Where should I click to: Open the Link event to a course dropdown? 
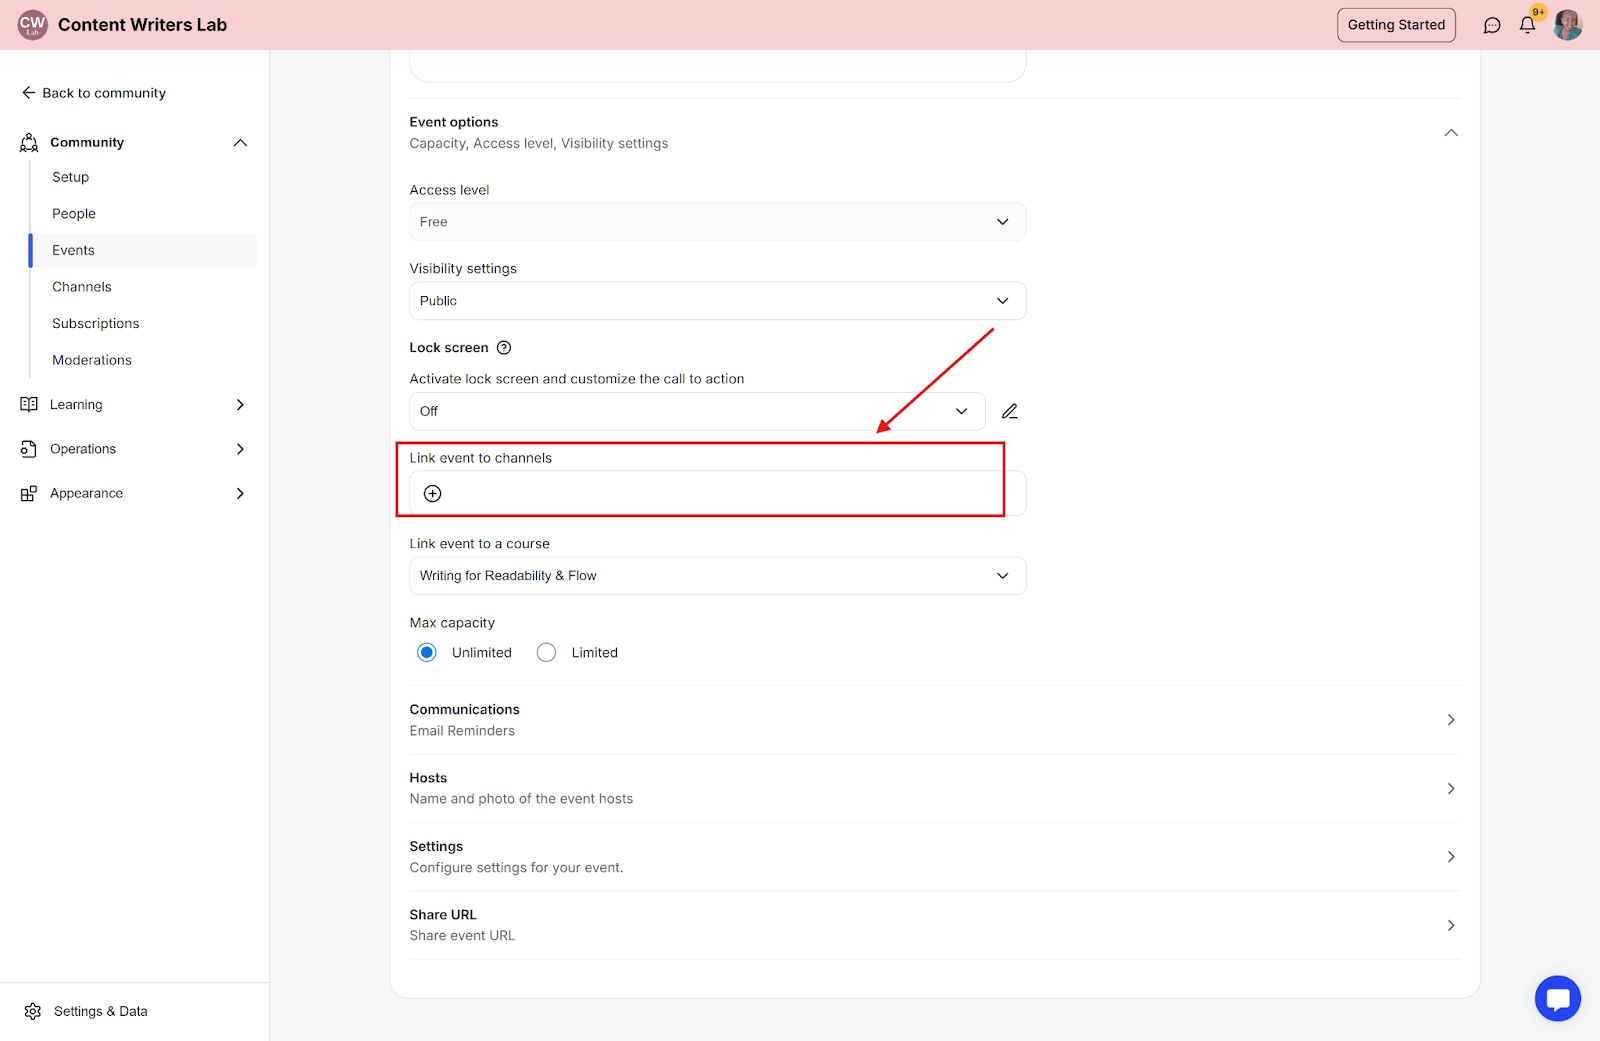point(718,576)
